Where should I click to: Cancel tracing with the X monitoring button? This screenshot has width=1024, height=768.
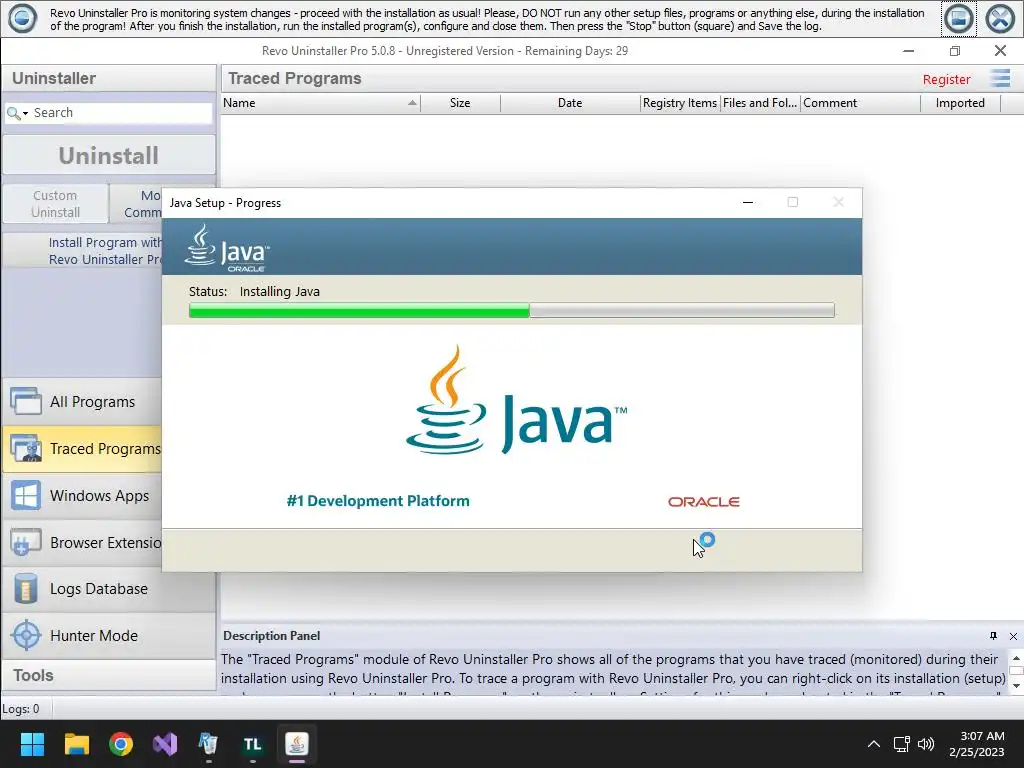[x=1000, y=18]
